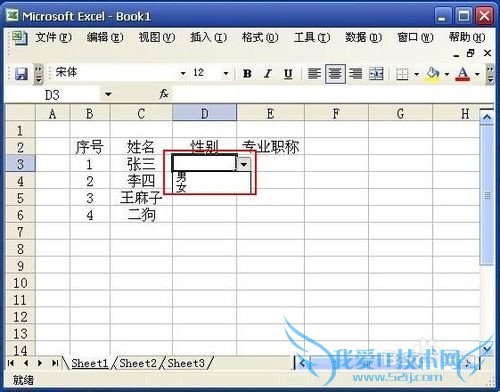Apply red Font Color
Image resolution: width=500 pixels, height=392 pixels.
(463, 74)
